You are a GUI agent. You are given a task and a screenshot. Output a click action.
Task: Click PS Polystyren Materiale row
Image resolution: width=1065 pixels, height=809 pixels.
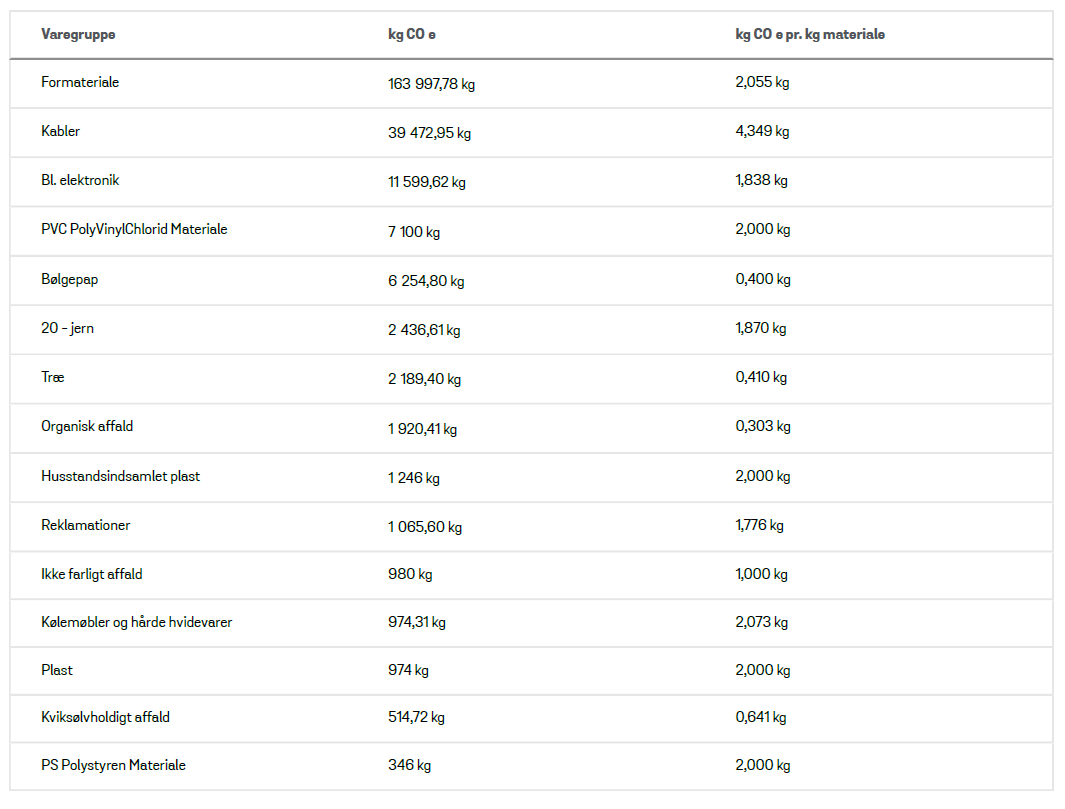531,766
